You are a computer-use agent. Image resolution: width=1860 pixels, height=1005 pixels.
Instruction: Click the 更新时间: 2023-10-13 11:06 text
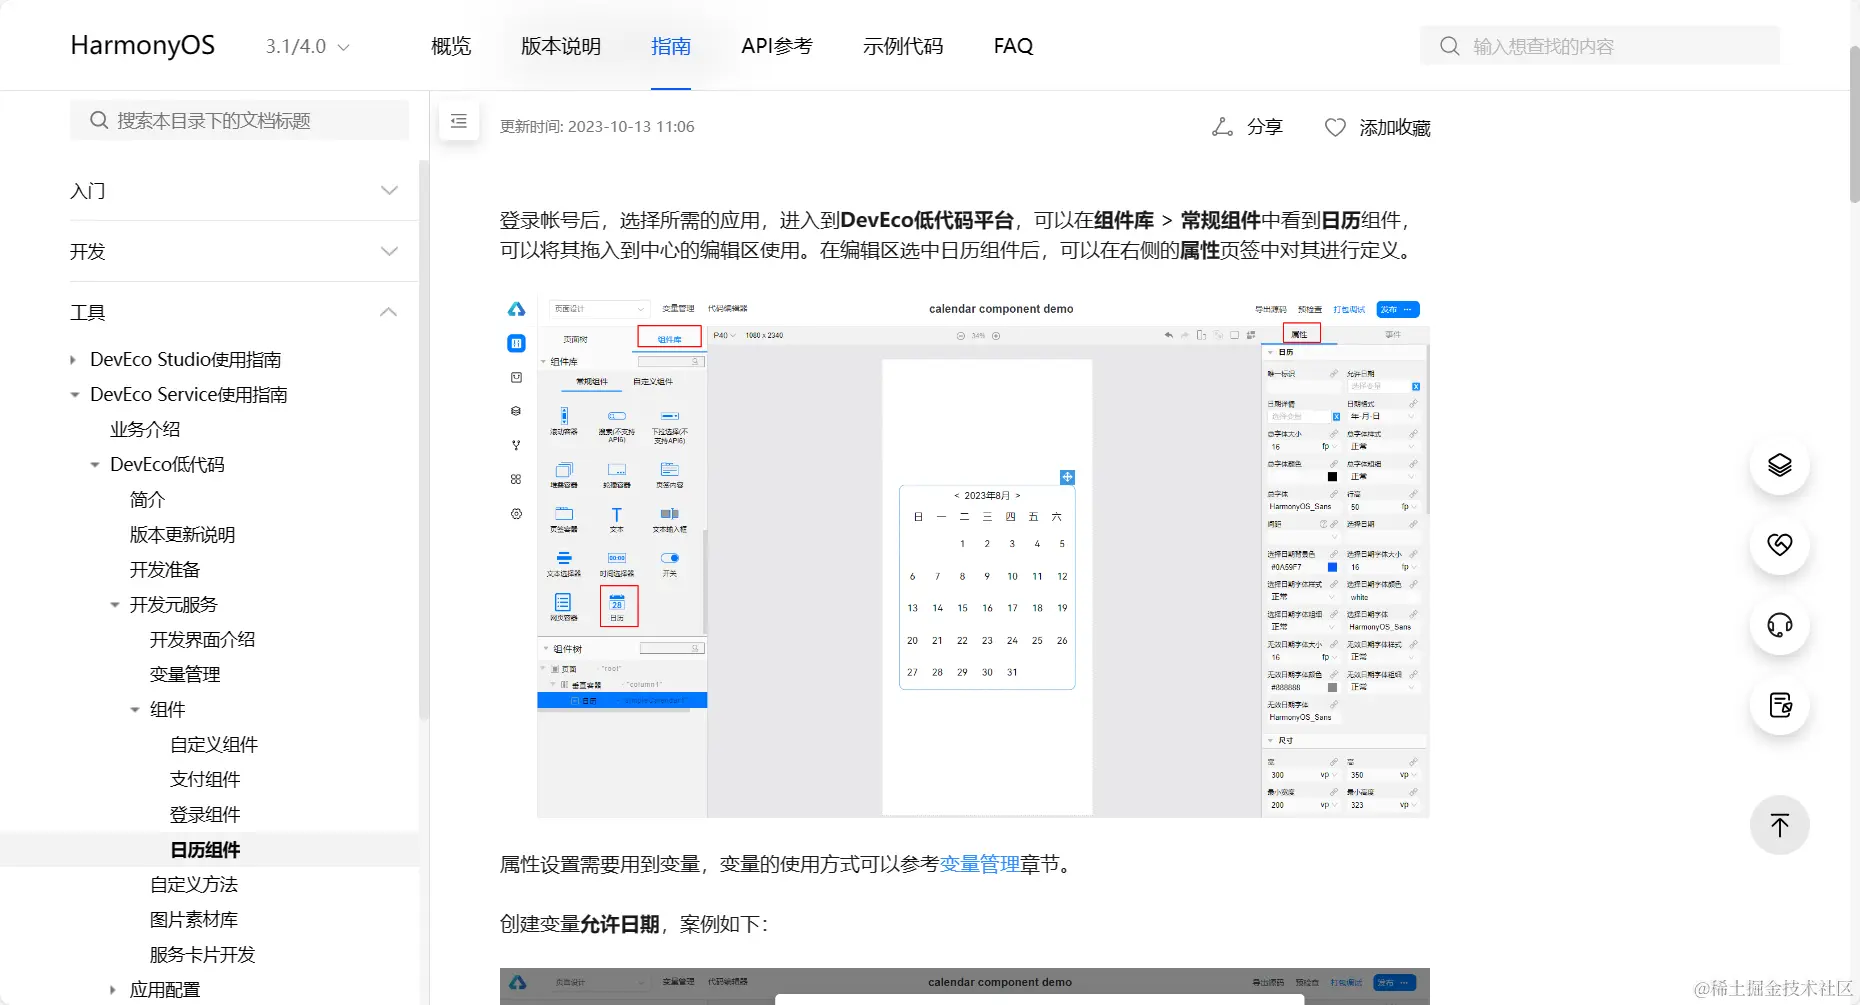[597, 127]
